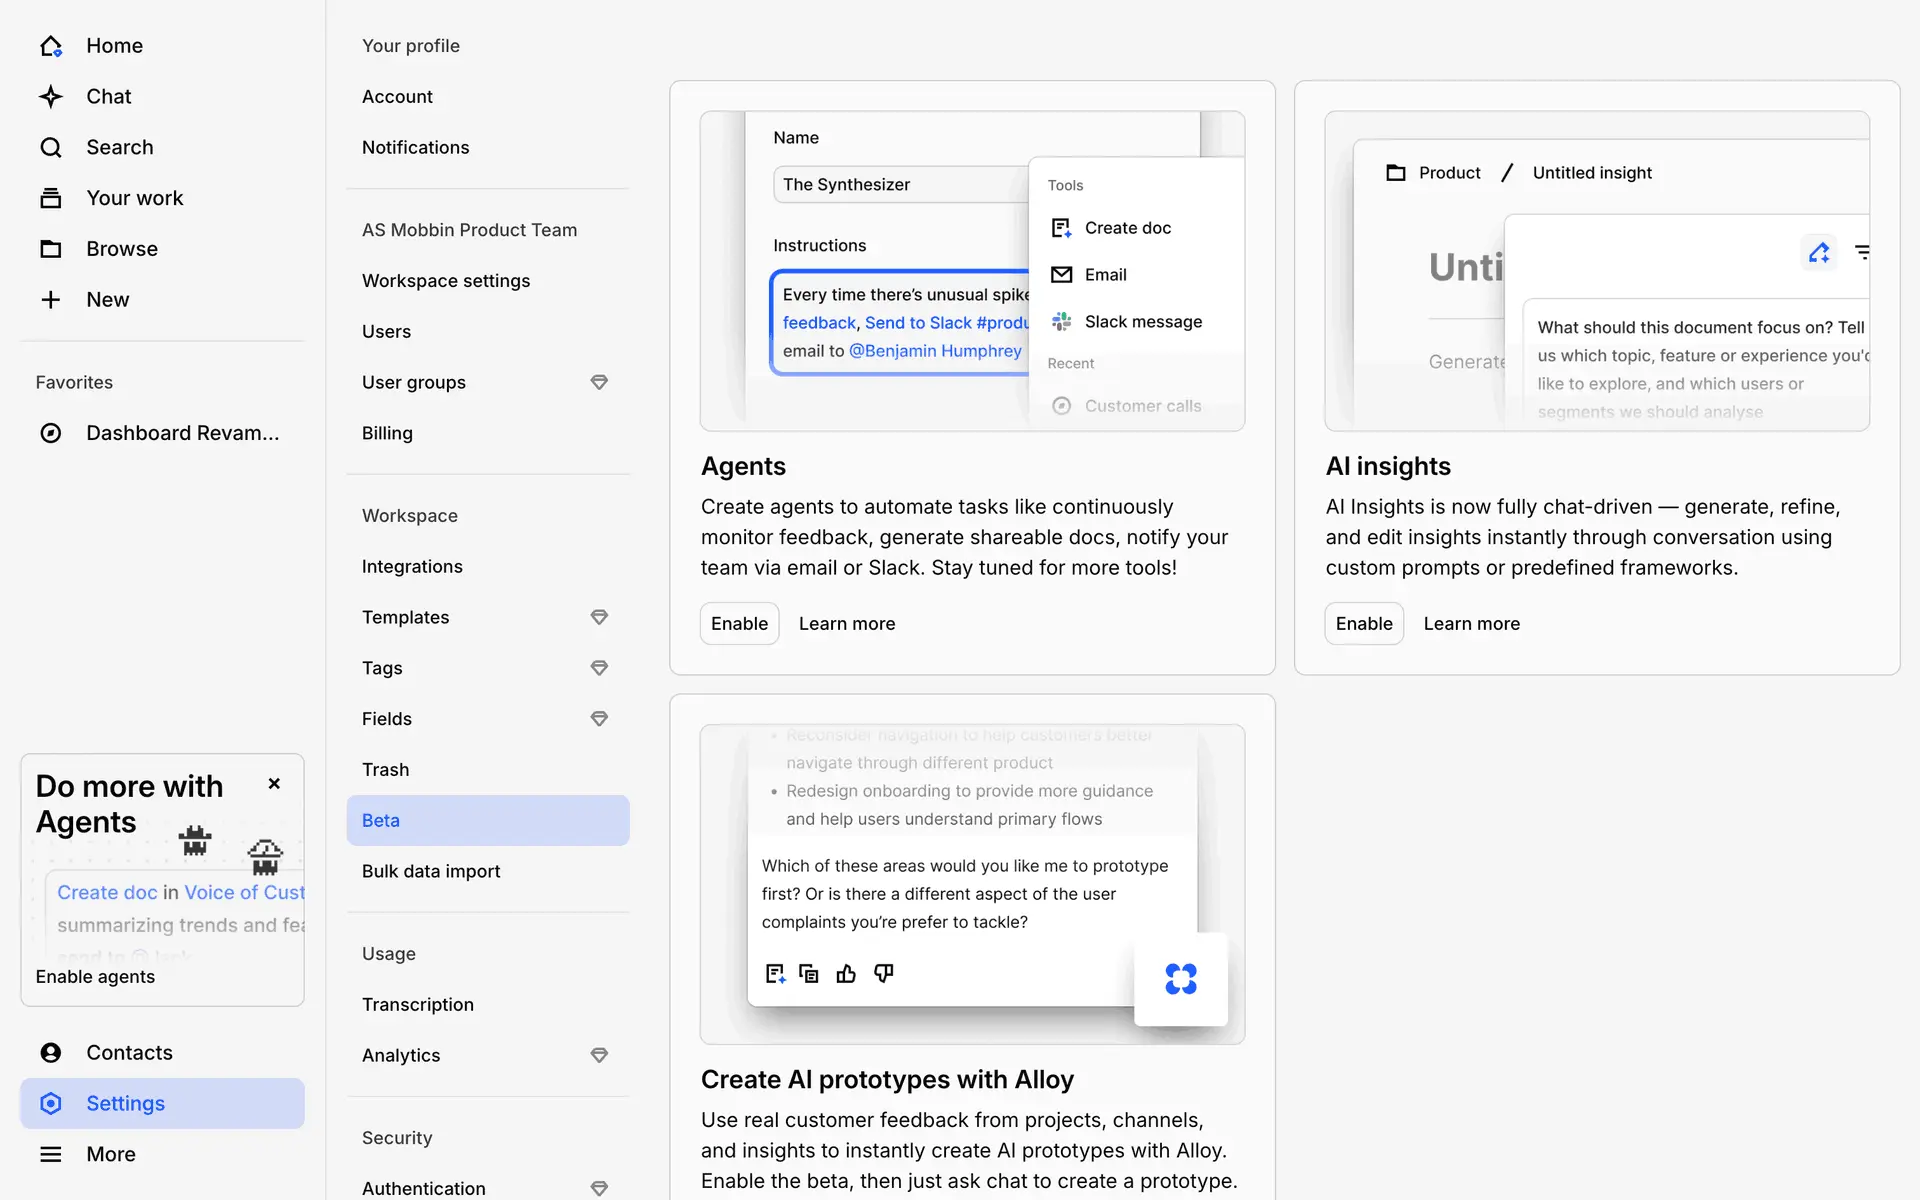Click the New plus icon
1920x1200 pixels.
click(x=51, y=300)
